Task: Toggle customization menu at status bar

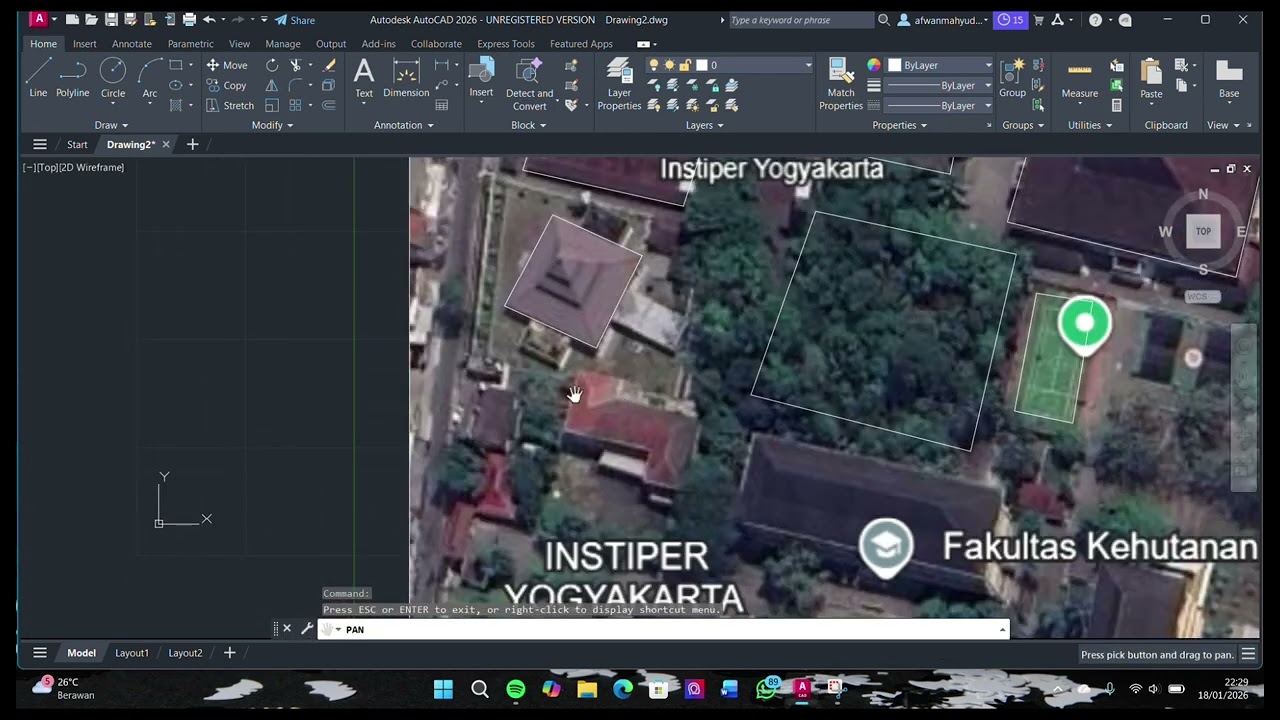Action: pyautogui.click(x=1248, y=655)
